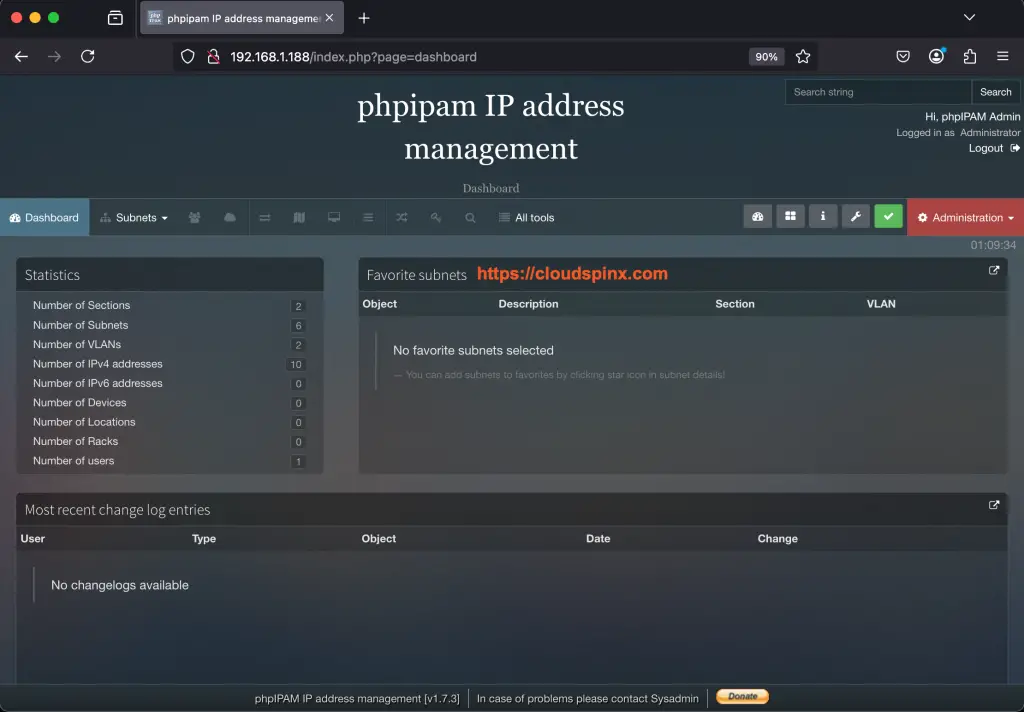
Task: Click inside the Search string input field
Action: (x=877, y=92)
